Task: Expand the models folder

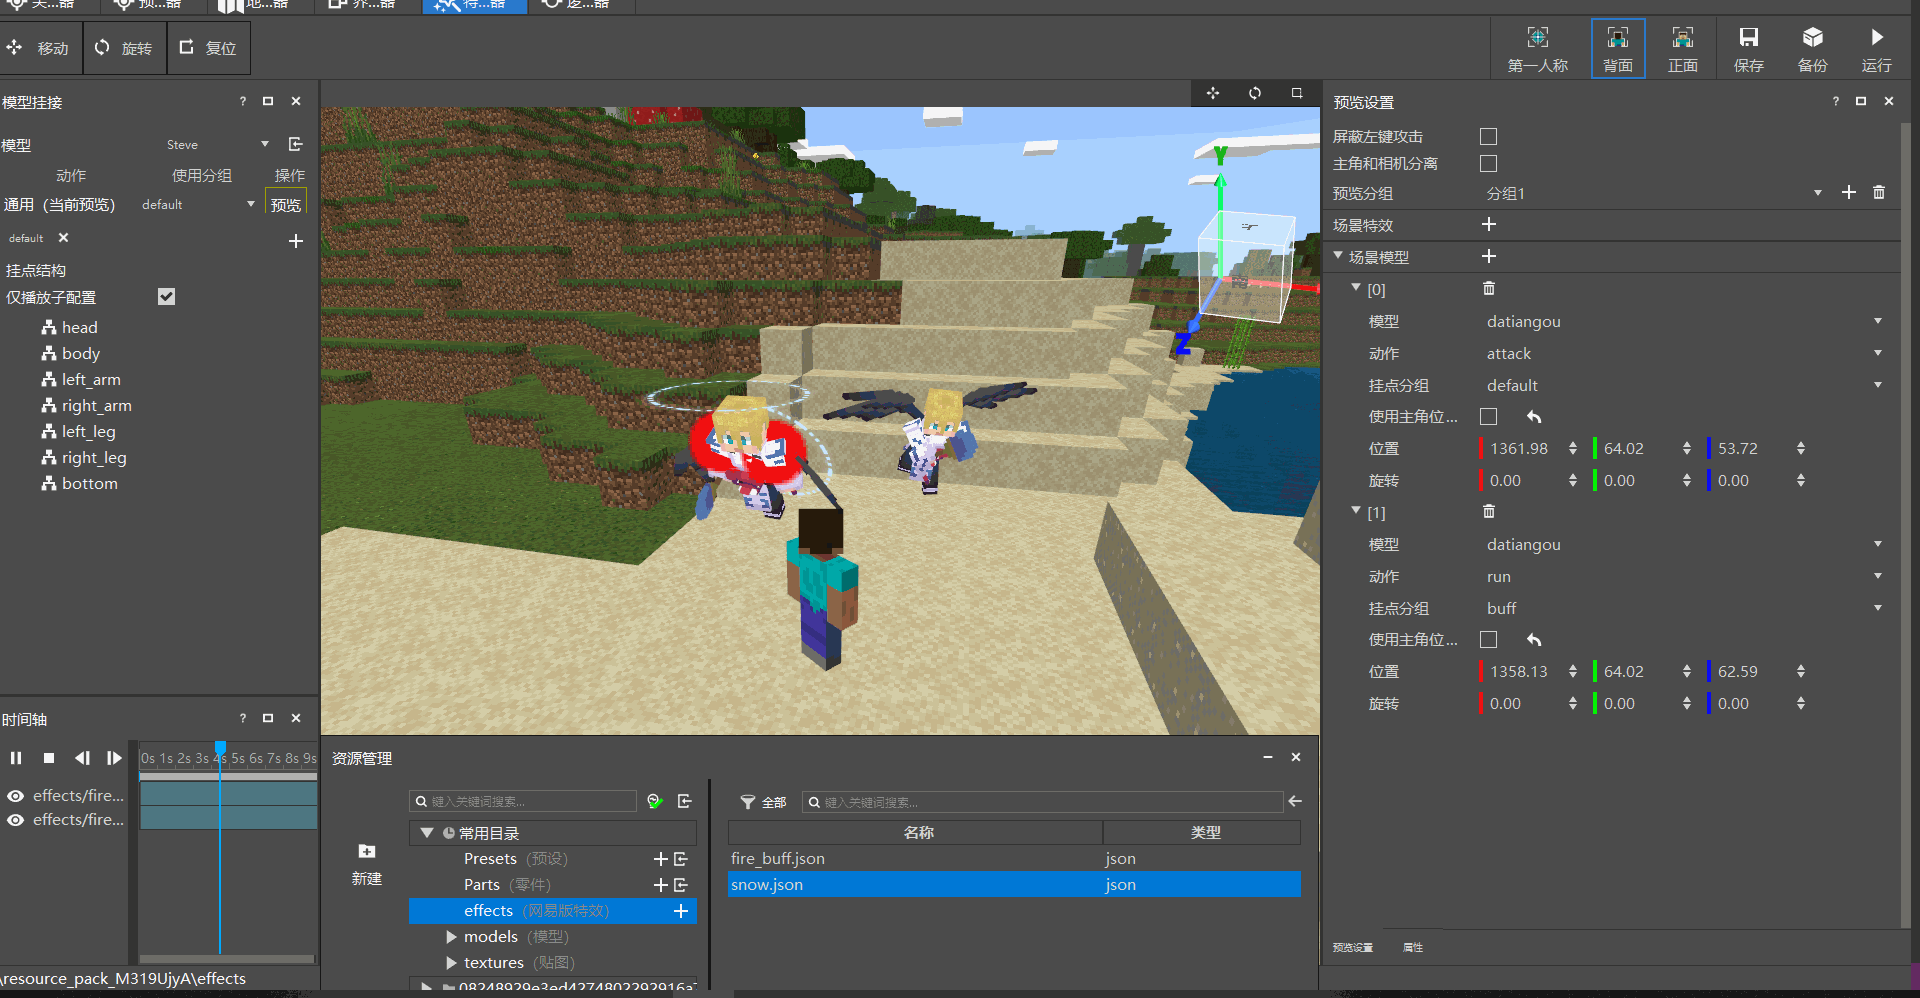Action: point(451,937)
